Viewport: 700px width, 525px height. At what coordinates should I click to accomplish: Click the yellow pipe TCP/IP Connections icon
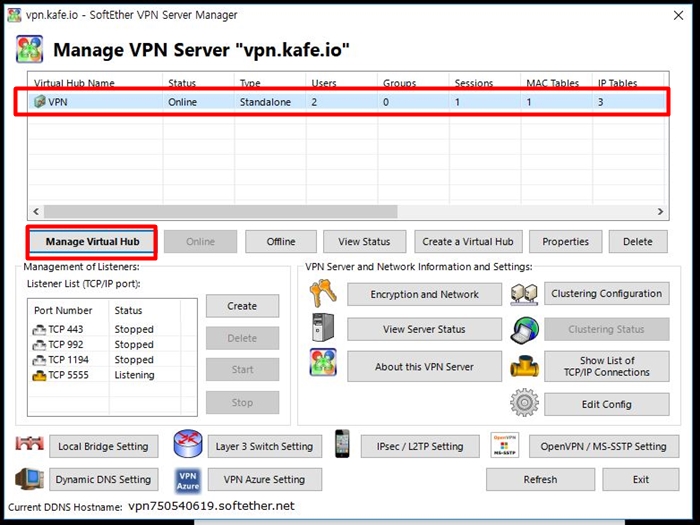pos(524,366)
